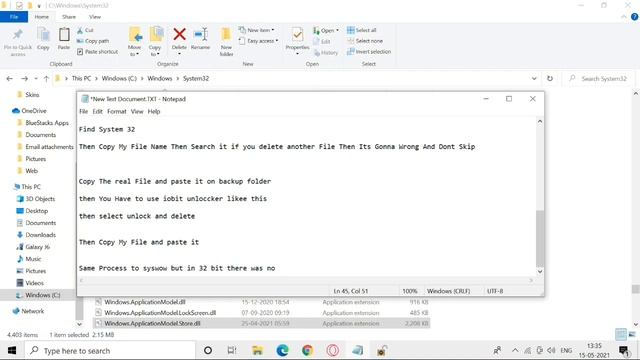The image size is (640, 360).
Task: Switch to the View ribbon tab
Action: tap(95, 17)
